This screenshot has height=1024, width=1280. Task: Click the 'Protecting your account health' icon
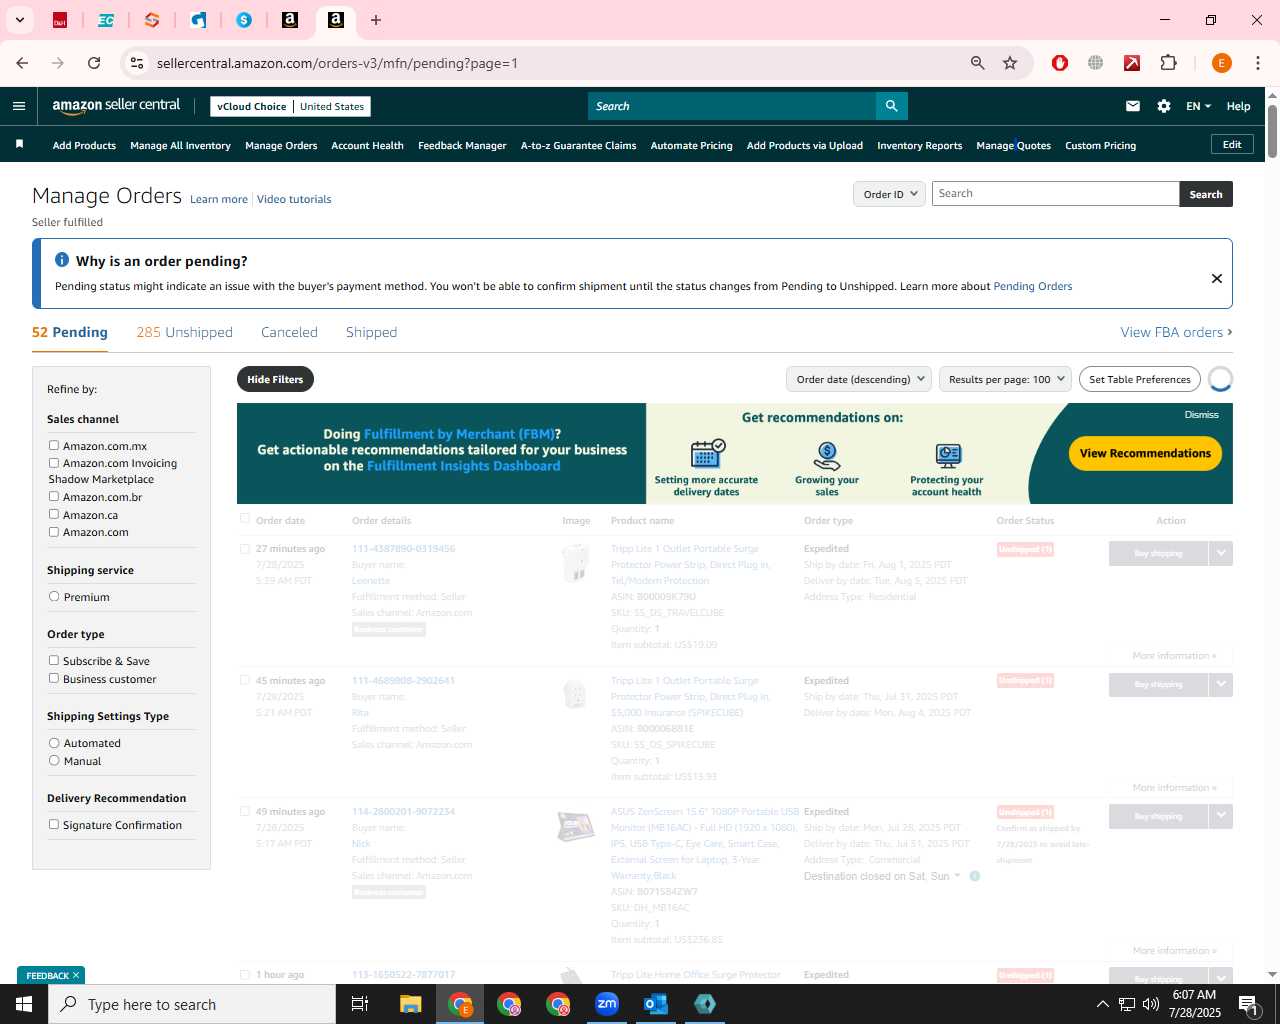[x=947, y=456]
